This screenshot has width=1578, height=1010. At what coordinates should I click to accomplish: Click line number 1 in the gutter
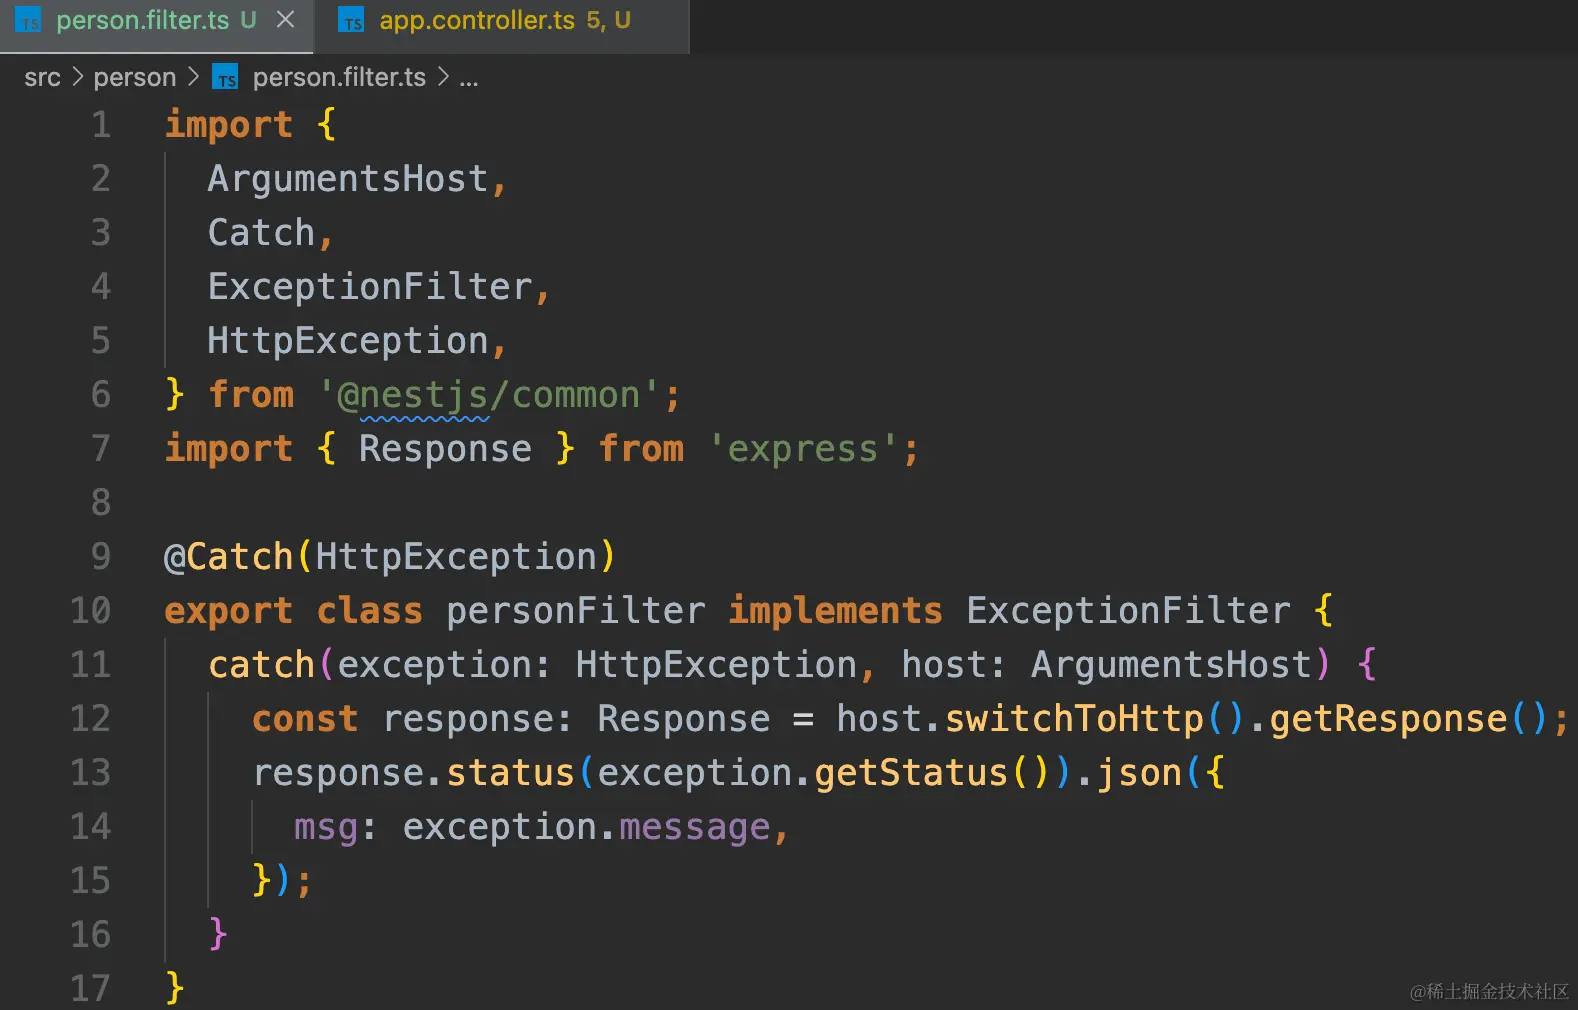tap(101, 125)
